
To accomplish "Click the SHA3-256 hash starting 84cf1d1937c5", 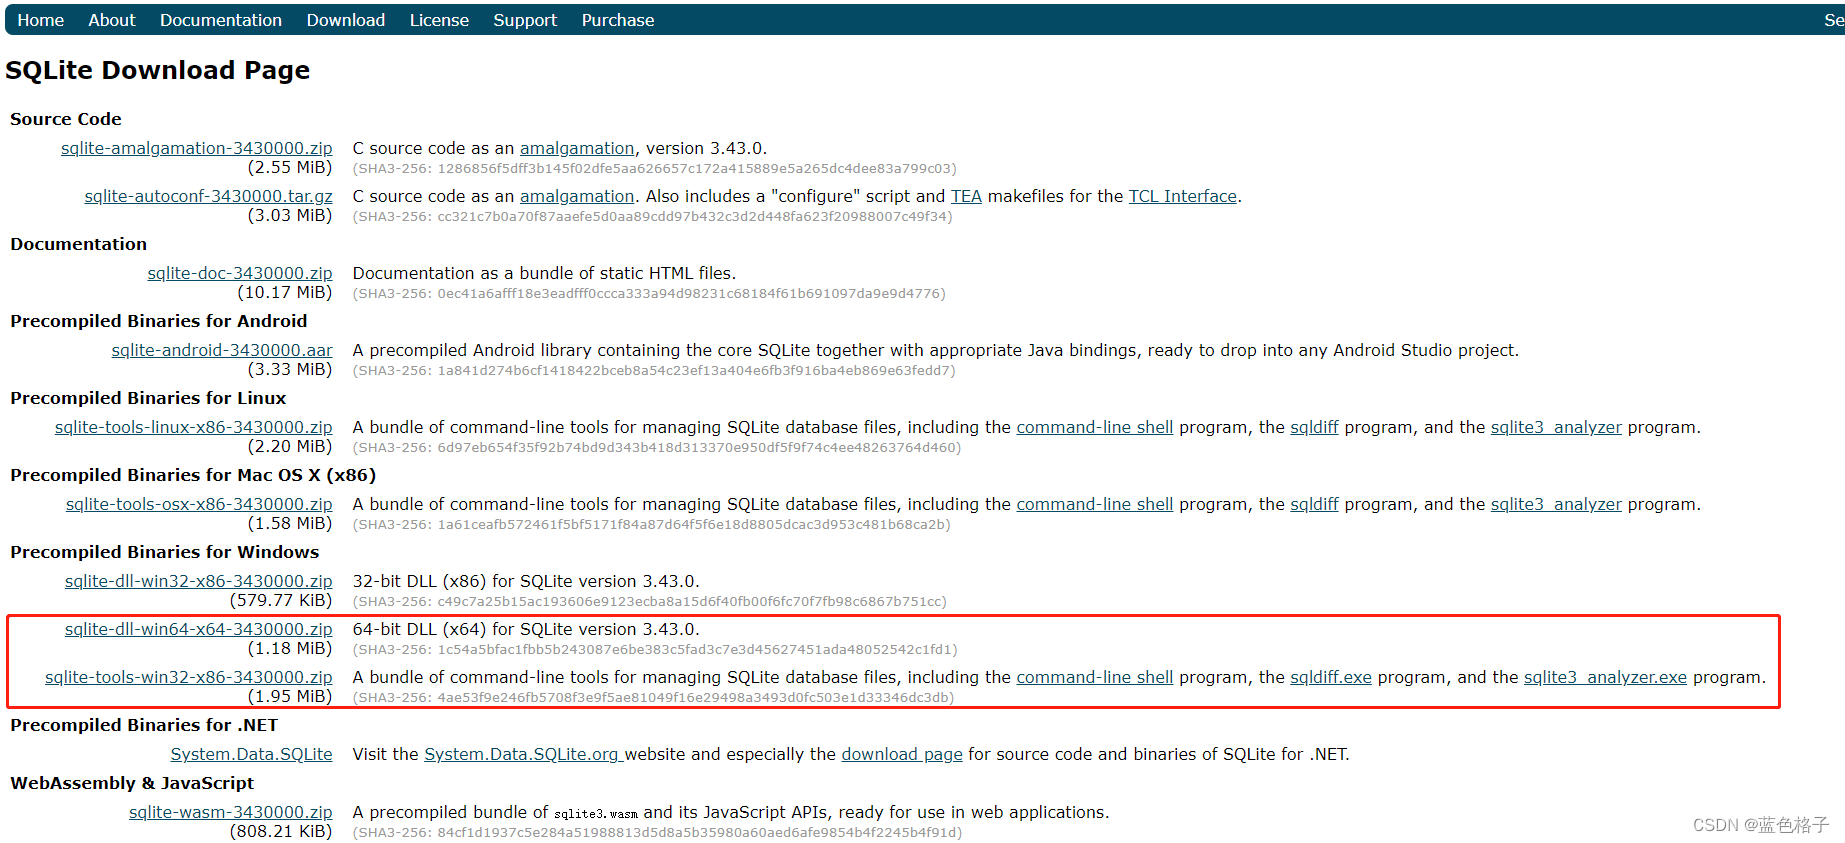I will [657, 832].
